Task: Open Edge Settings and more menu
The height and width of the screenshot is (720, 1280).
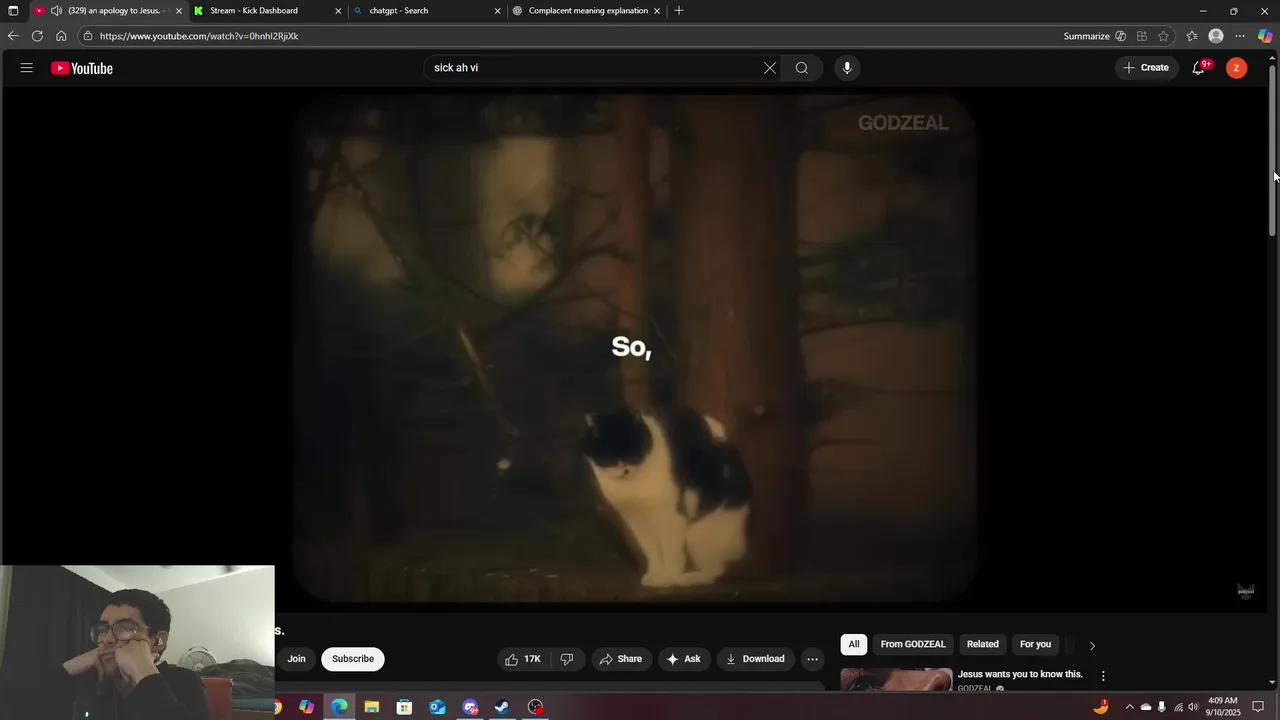Action: [1240, 36]
